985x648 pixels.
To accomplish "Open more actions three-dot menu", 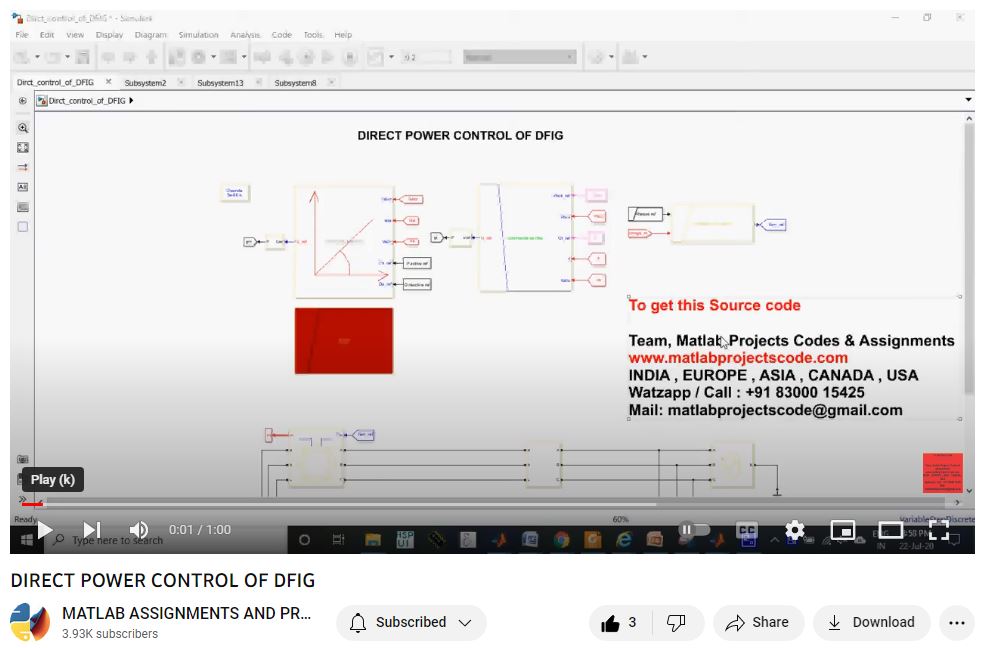I will click(957, 622).
